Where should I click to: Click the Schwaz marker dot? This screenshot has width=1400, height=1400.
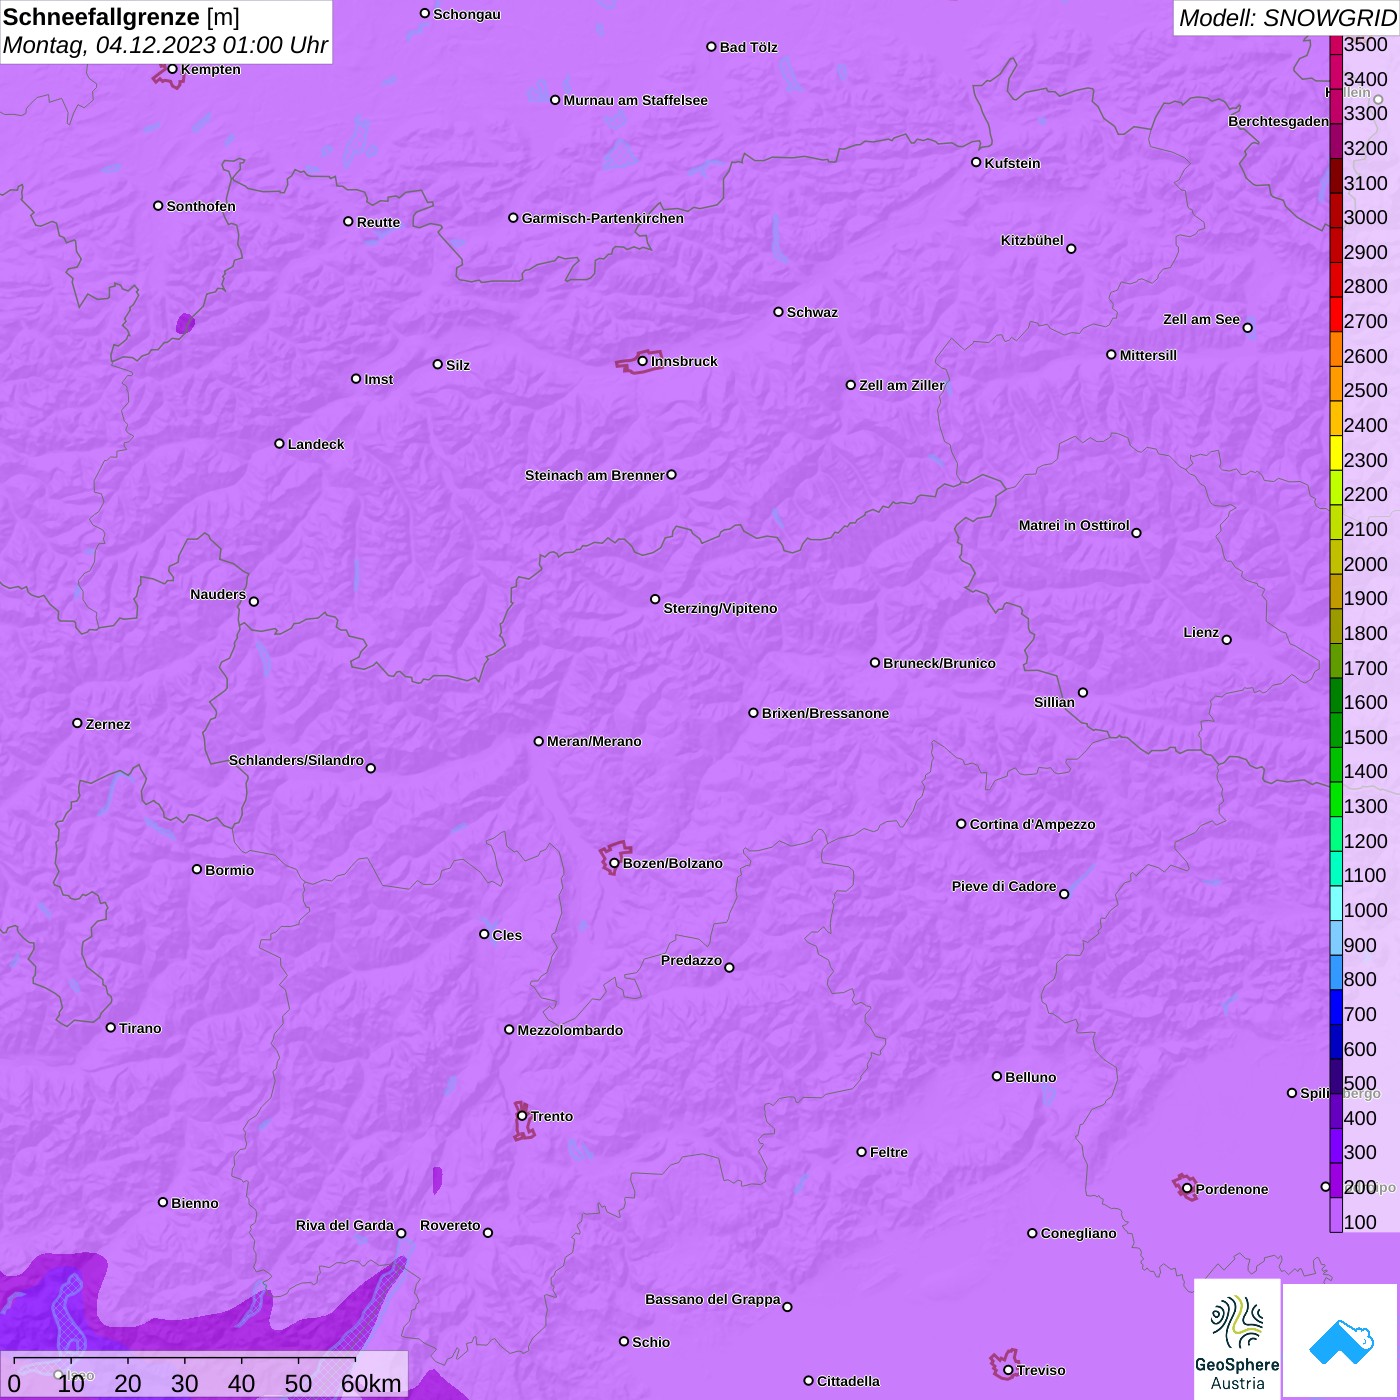tap(778, 312)
